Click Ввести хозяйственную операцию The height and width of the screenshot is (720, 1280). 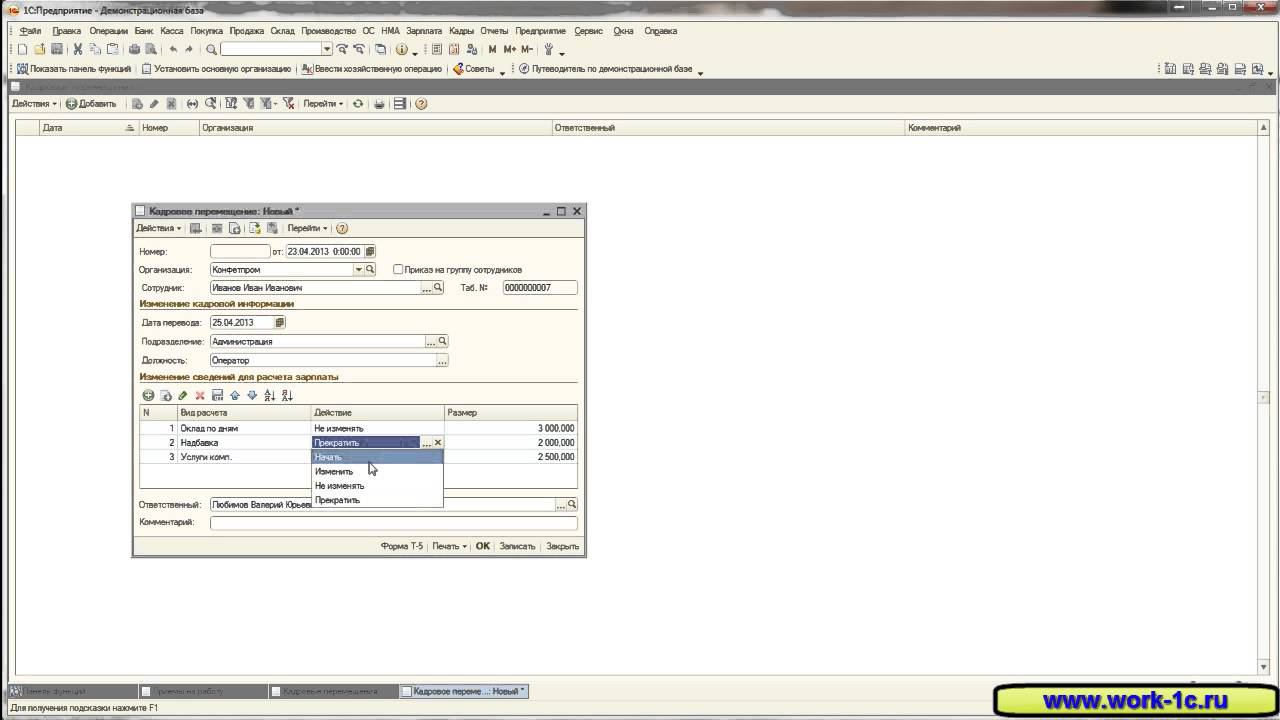371,69
